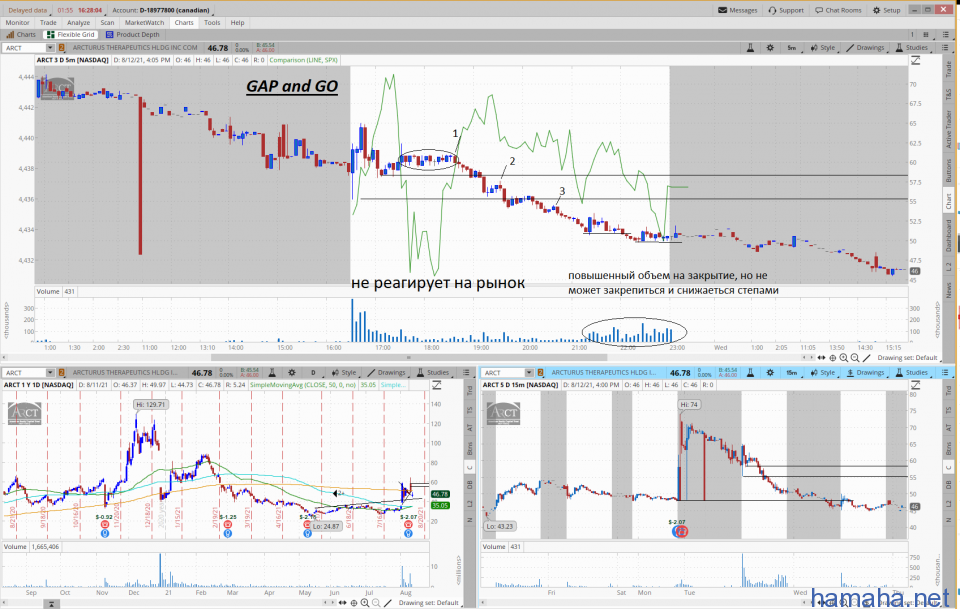The height and width of the screenshot is (609, 960).
Task: Open settings gear in the 15m chart
Action: coord(770,373)
